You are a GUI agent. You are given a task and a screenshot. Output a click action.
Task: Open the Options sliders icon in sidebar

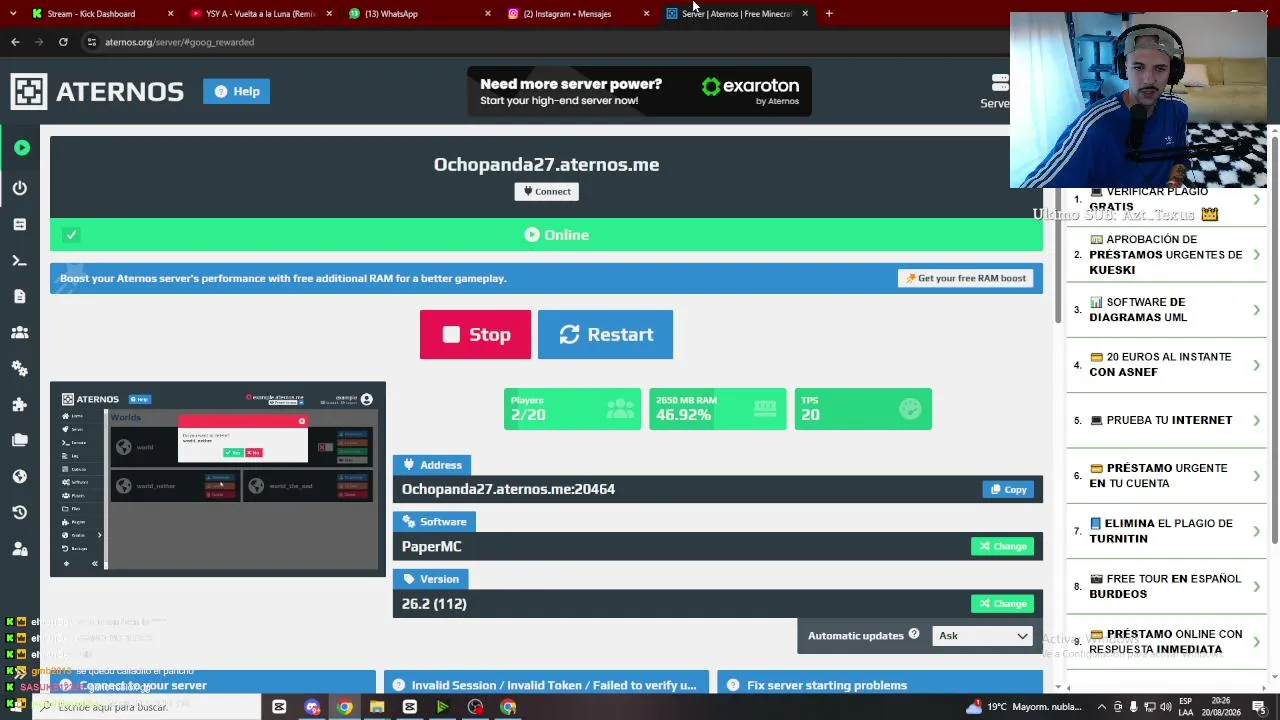pos(20,224)
